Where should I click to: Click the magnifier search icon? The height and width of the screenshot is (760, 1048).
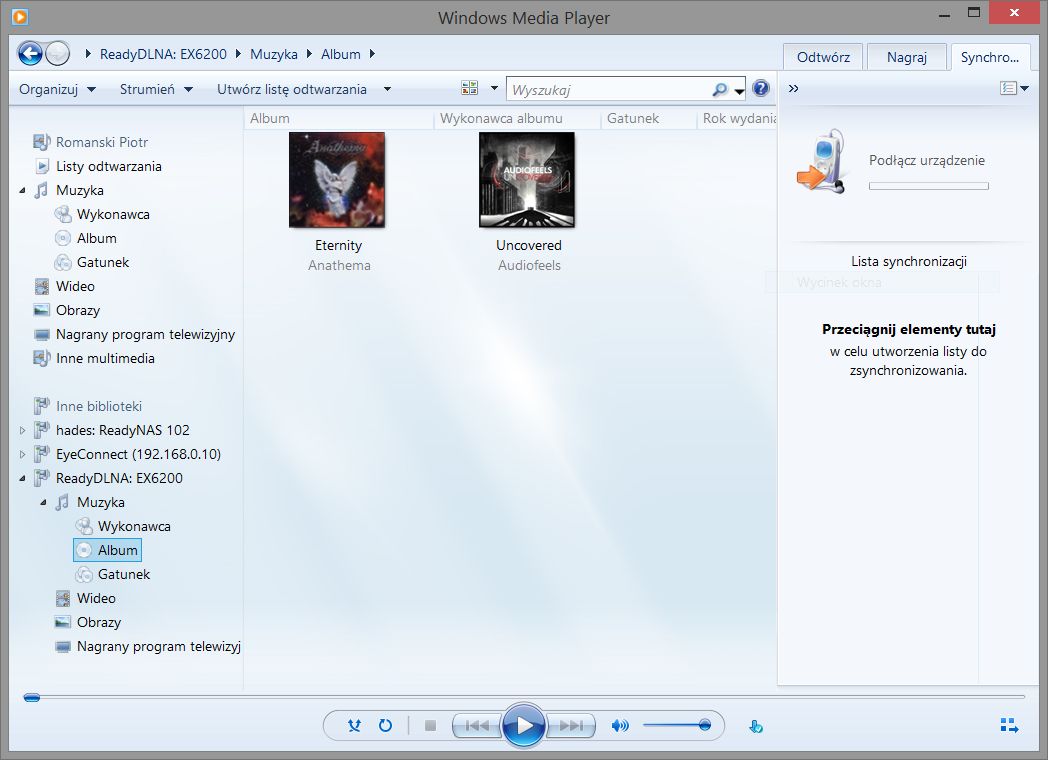(x=719, y=89)
